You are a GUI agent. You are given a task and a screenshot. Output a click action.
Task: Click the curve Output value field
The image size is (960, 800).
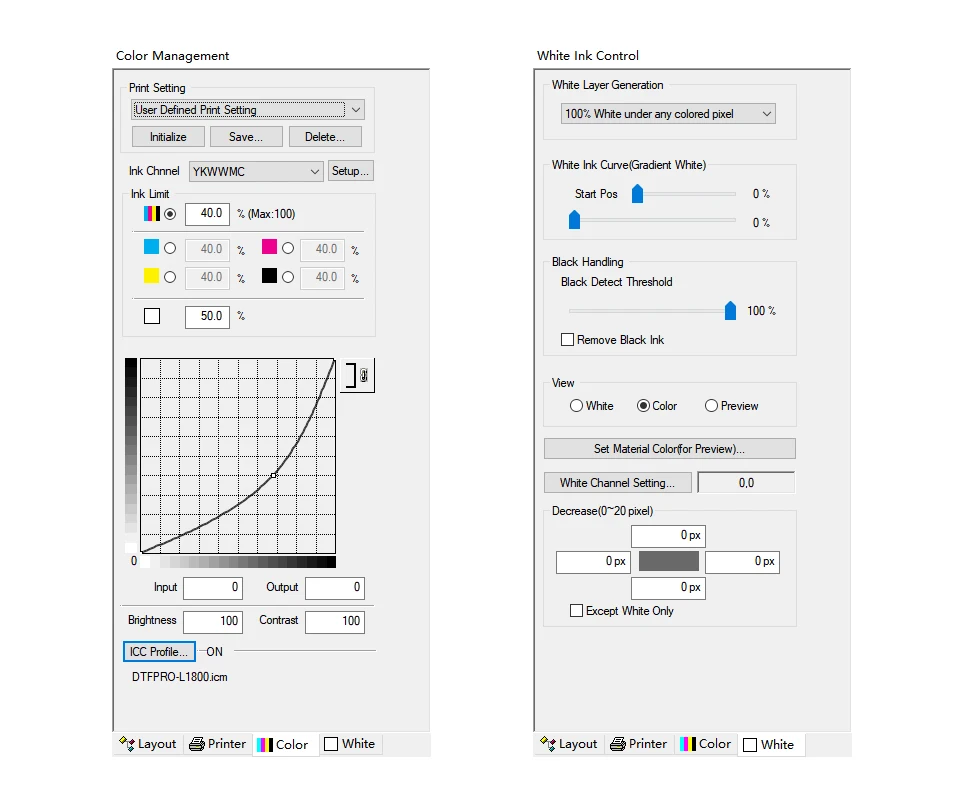335,588
